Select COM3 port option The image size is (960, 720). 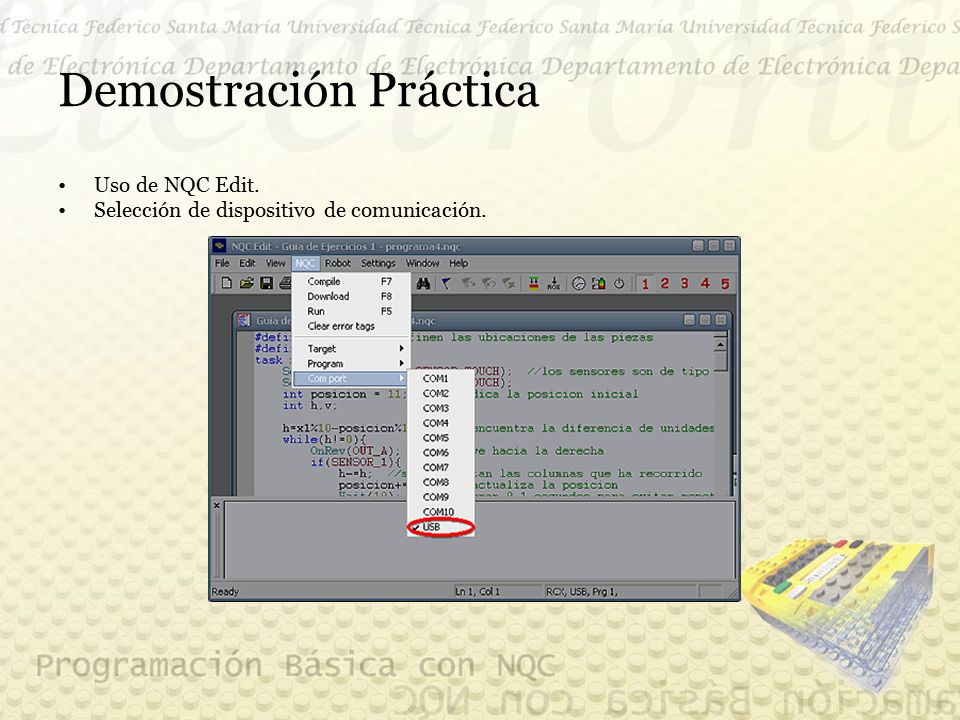440,408
